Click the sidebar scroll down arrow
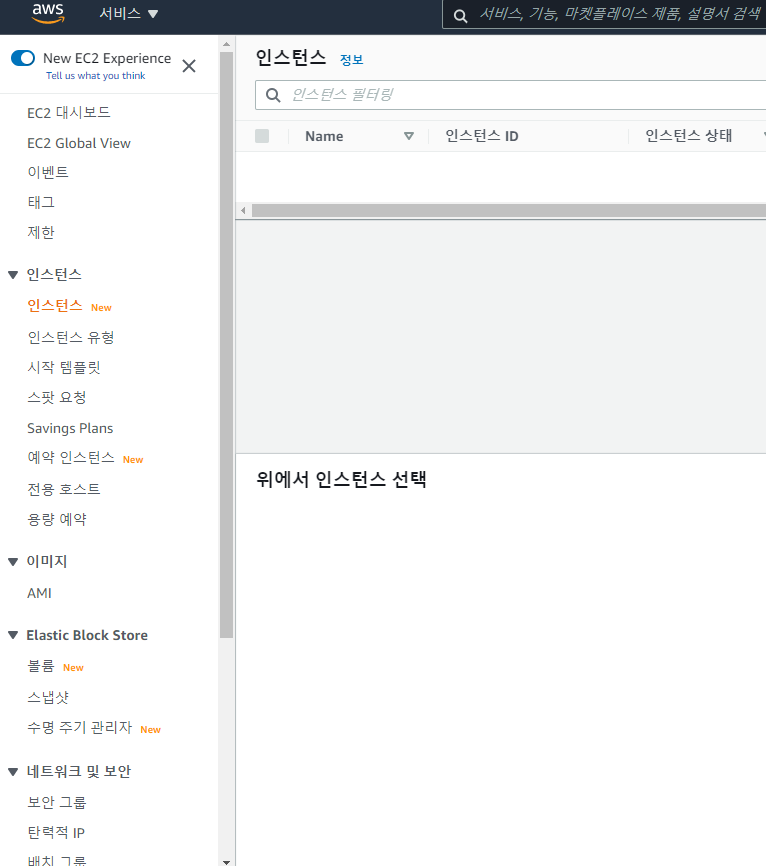Image resolution: width=766 pixels, height=866 pixels. 226,861
